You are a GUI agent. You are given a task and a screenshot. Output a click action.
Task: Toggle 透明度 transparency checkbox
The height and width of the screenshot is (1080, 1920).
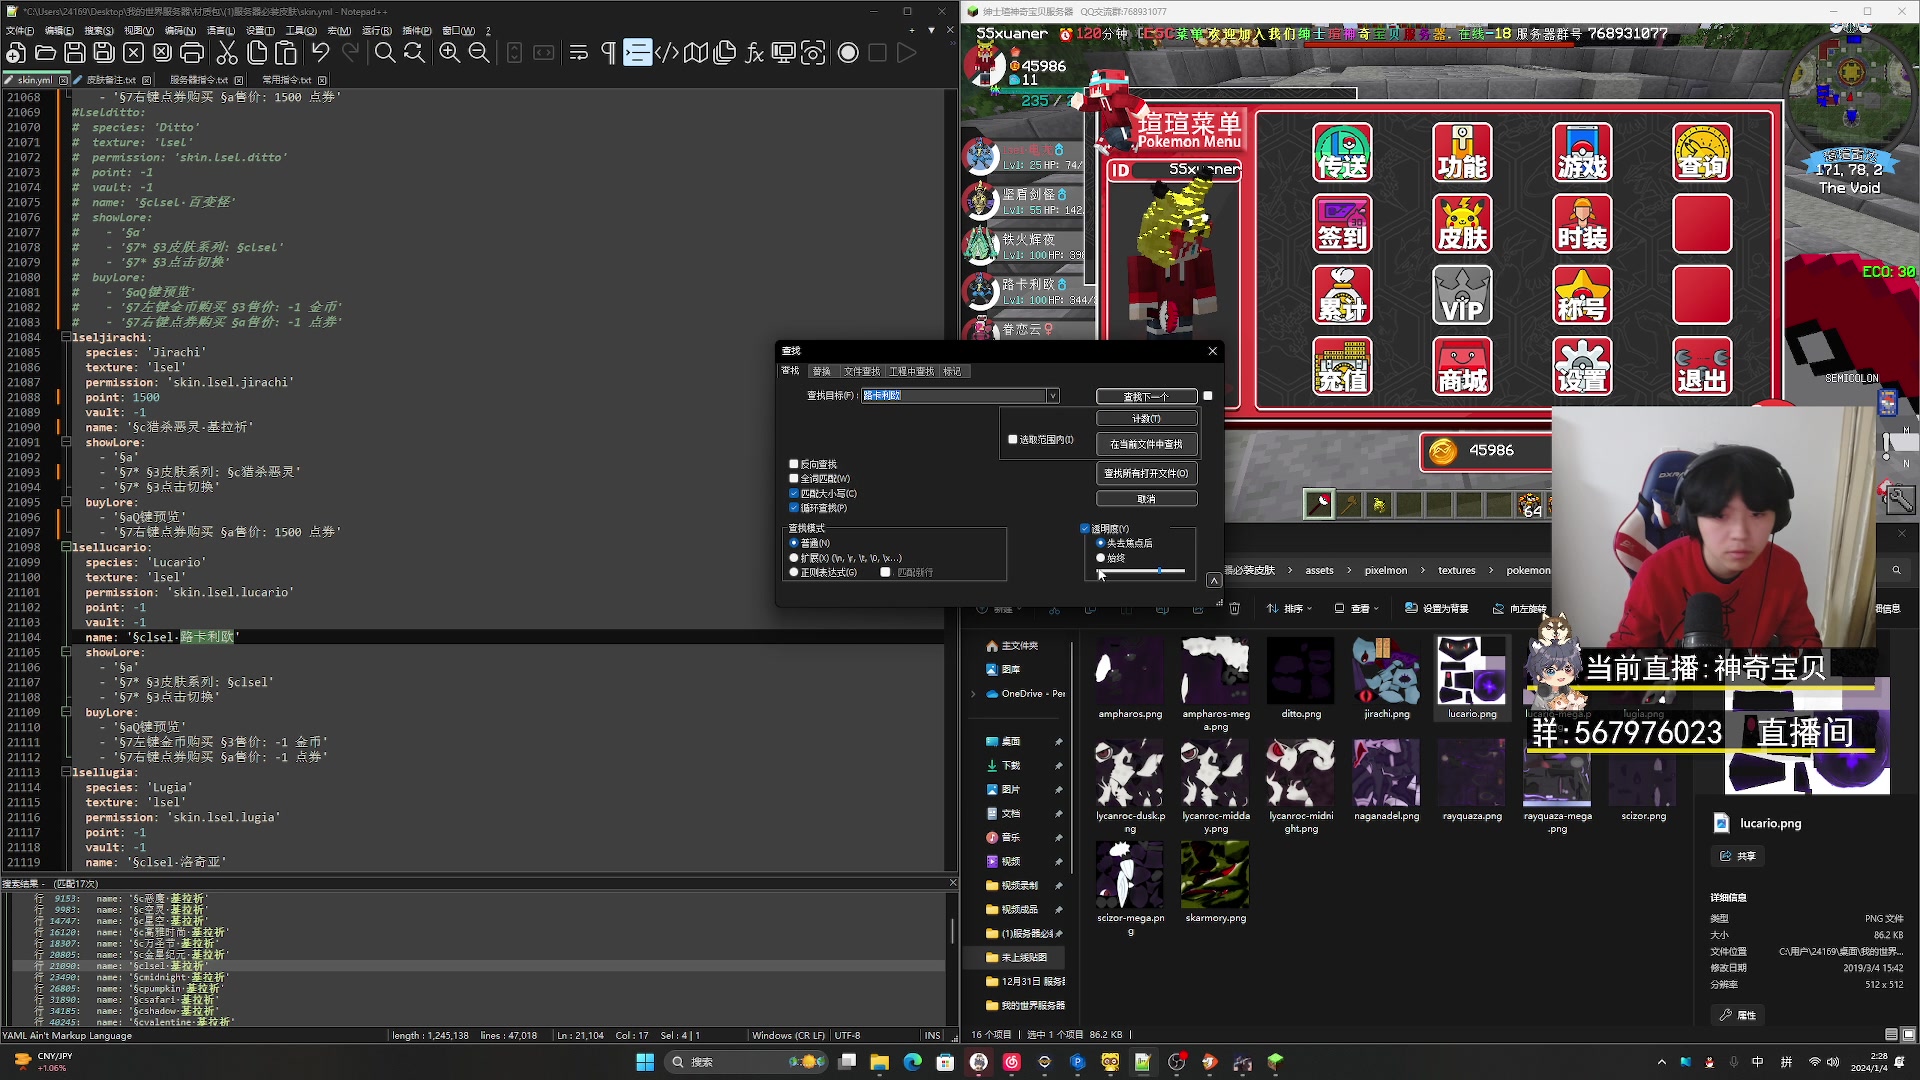1085,529
